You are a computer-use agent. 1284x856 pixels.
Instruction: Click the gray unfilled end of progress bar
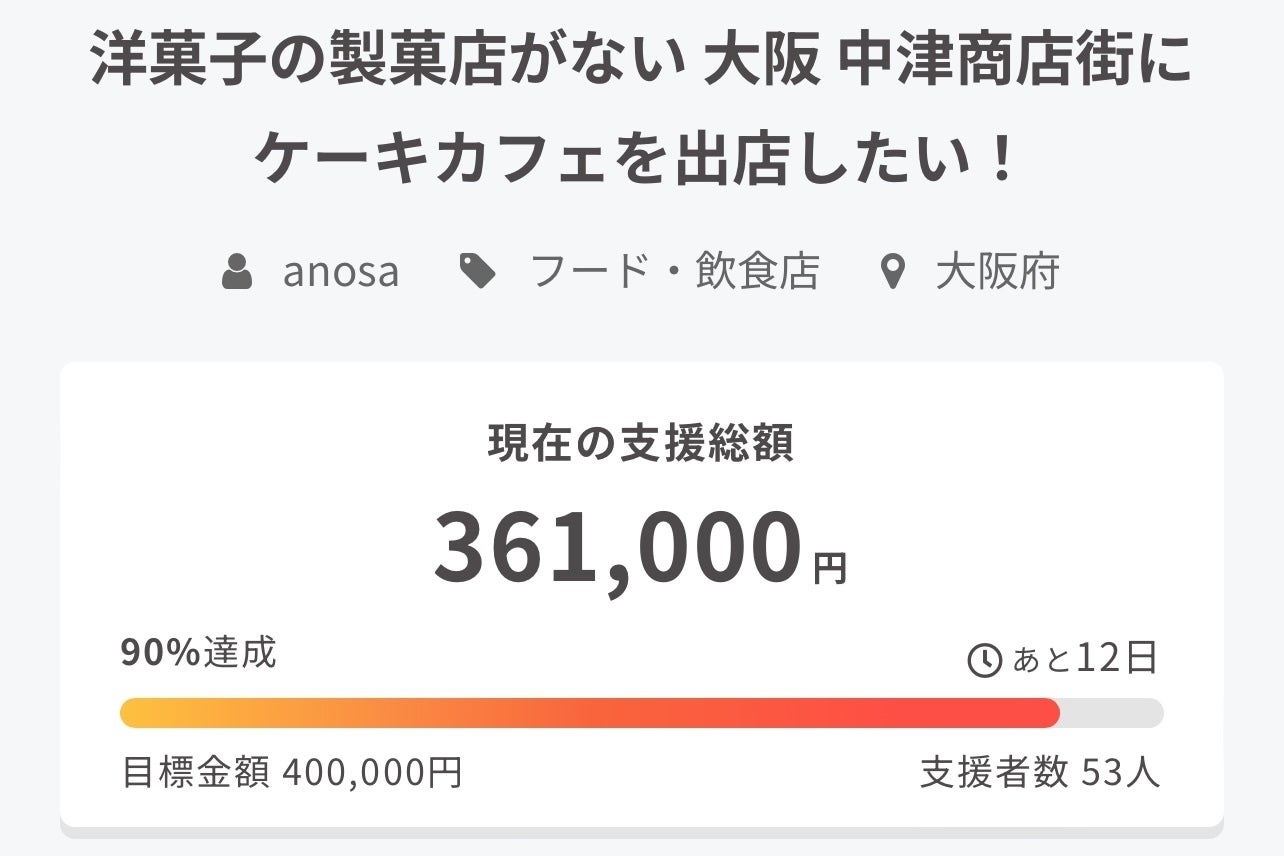coord(1112,713)
